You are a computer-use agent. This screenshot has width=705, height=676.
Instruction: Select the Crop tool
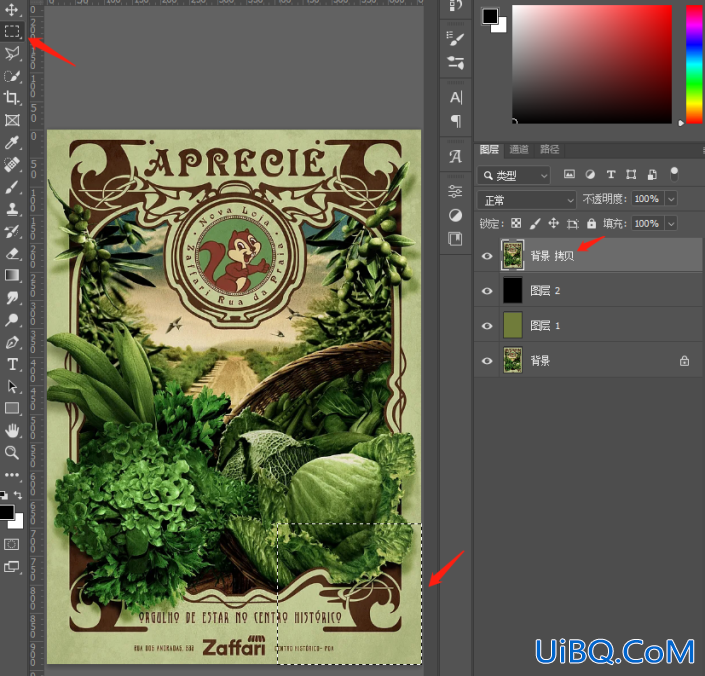click(x=12, y=98)
